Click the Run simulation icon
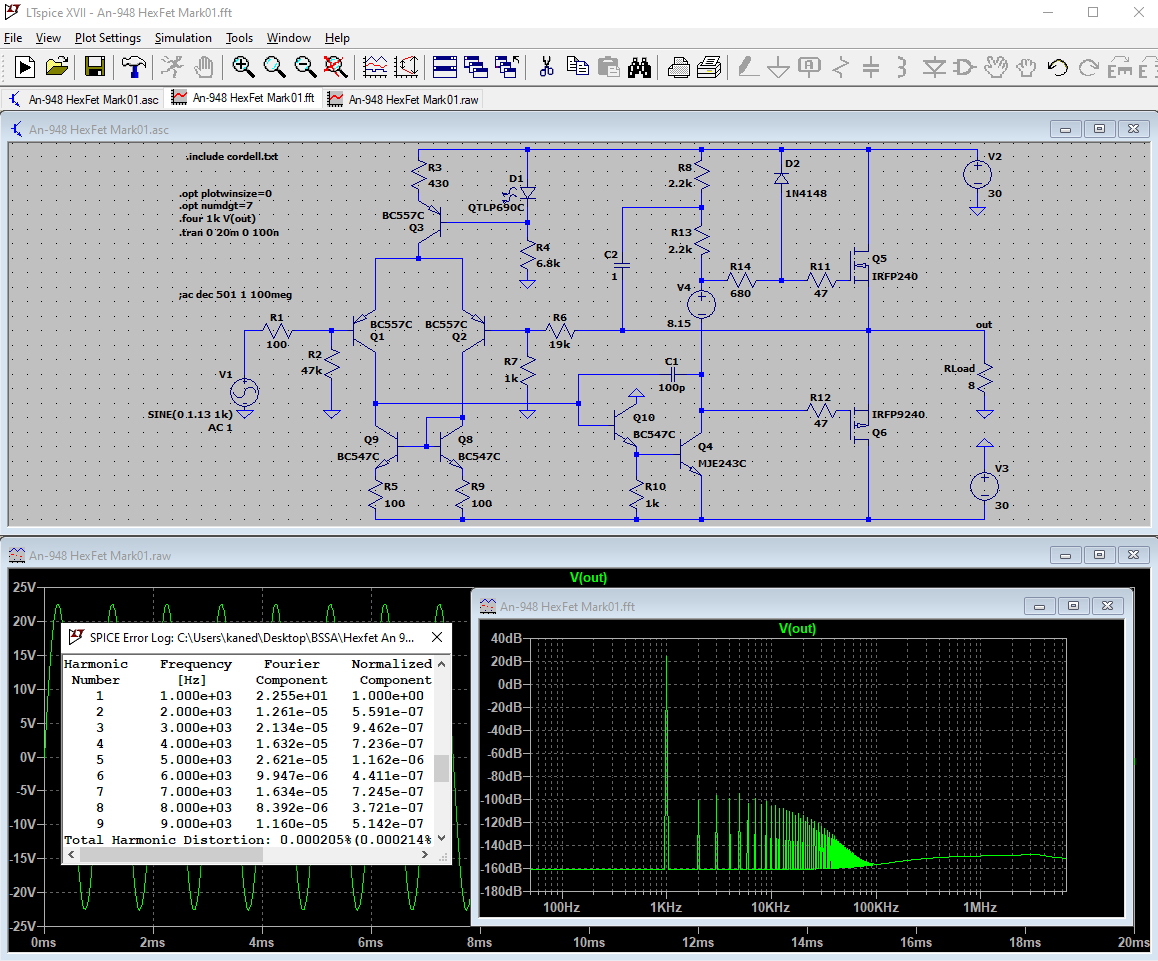The height and width of the screenshot is (961, 1158). click(x=24, y=67)
